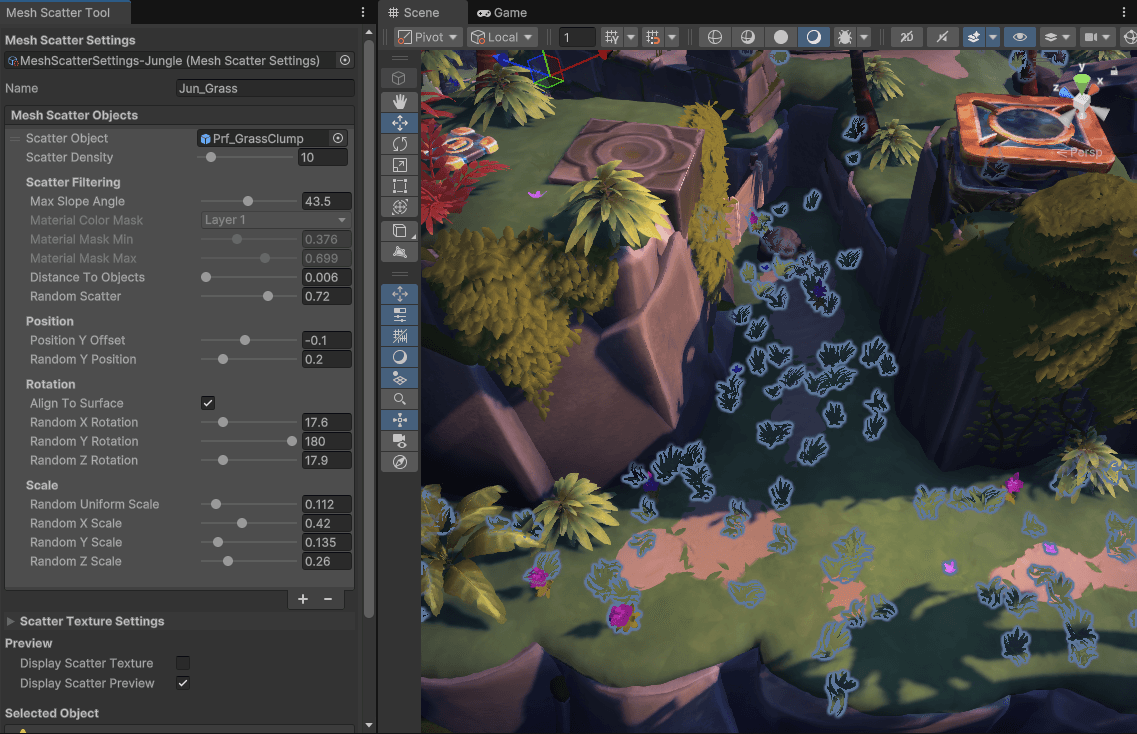Select the Scale tool
The image size is (1137, 734).
(400, 165)
